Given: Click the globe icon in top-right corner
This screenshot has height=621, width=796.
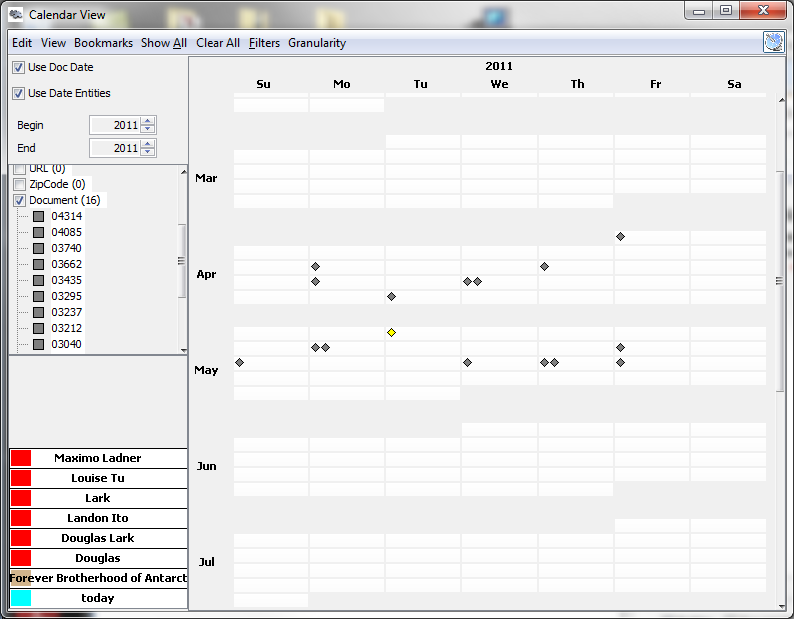Looking at the screenshot, I should [x=774, y=42].
